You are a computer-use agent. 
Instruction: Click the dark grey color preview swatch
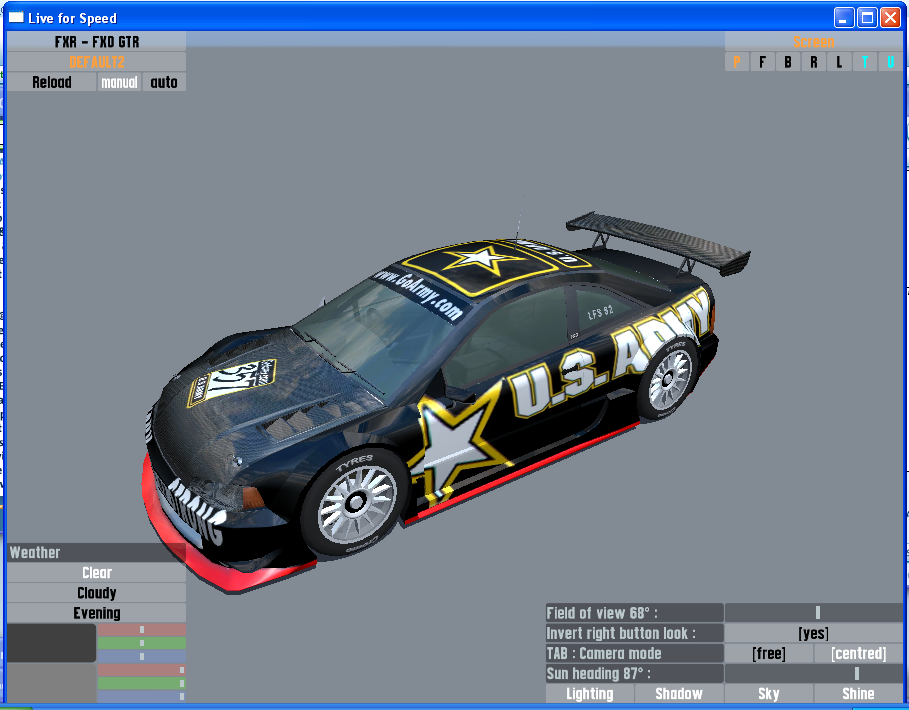point(52,643)
